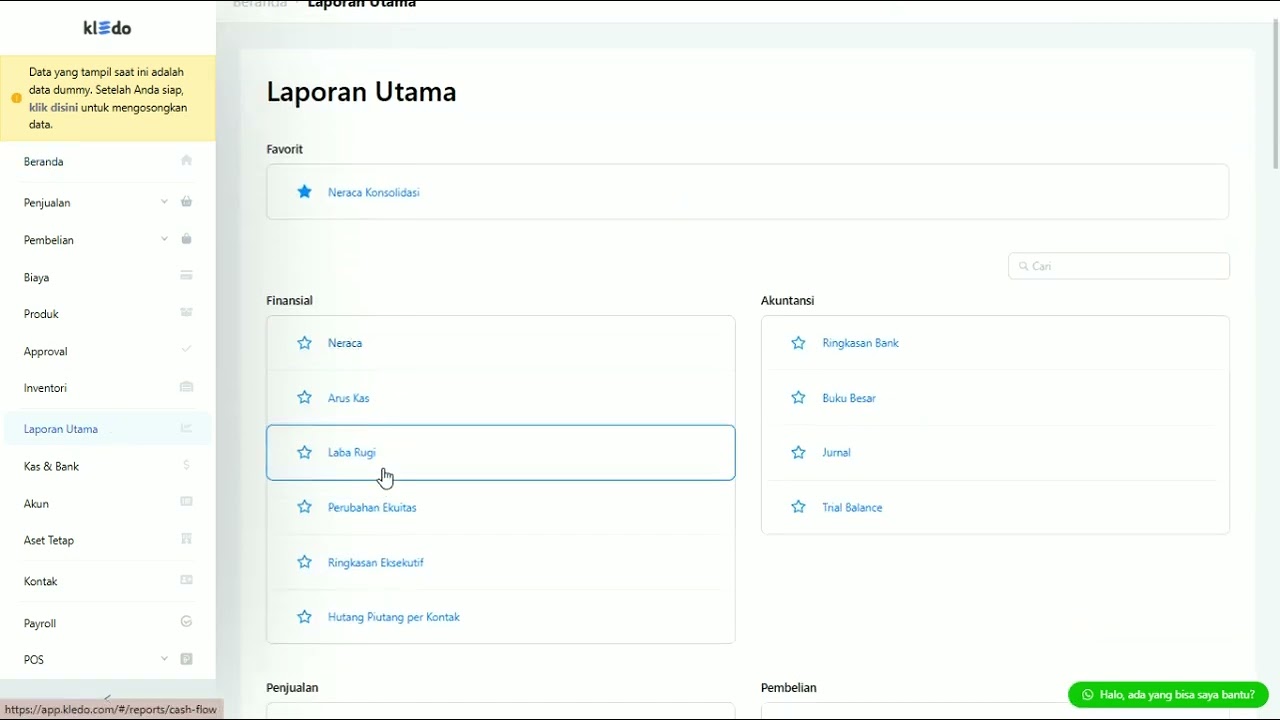Click the Aset Tetap building icon
This screenshot has width=1280, height=720.
coord(186,540)
